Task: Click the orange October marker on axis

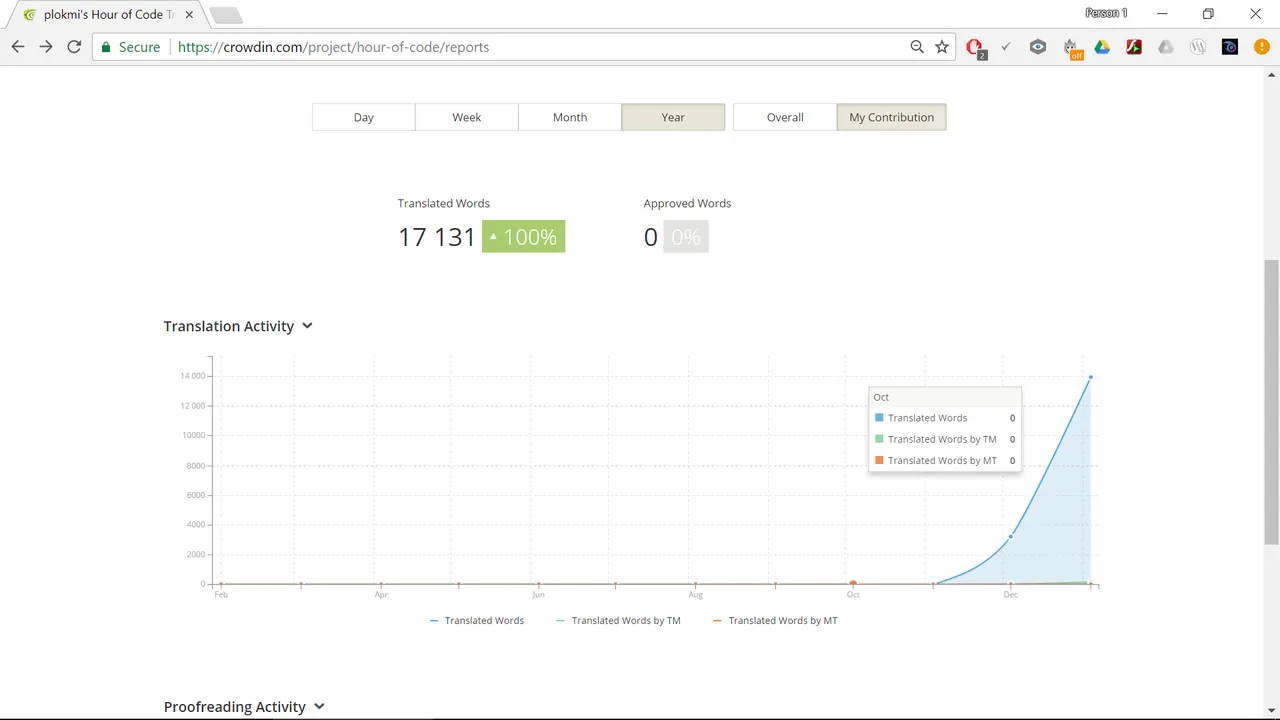Action: [853, 583]
